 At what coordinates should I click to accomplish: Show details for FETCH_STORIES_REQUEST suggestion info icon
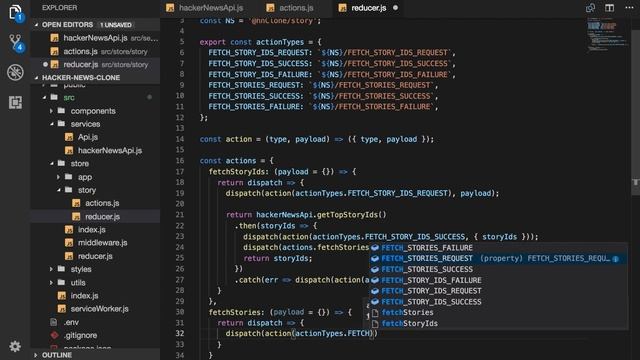(616, 259)
